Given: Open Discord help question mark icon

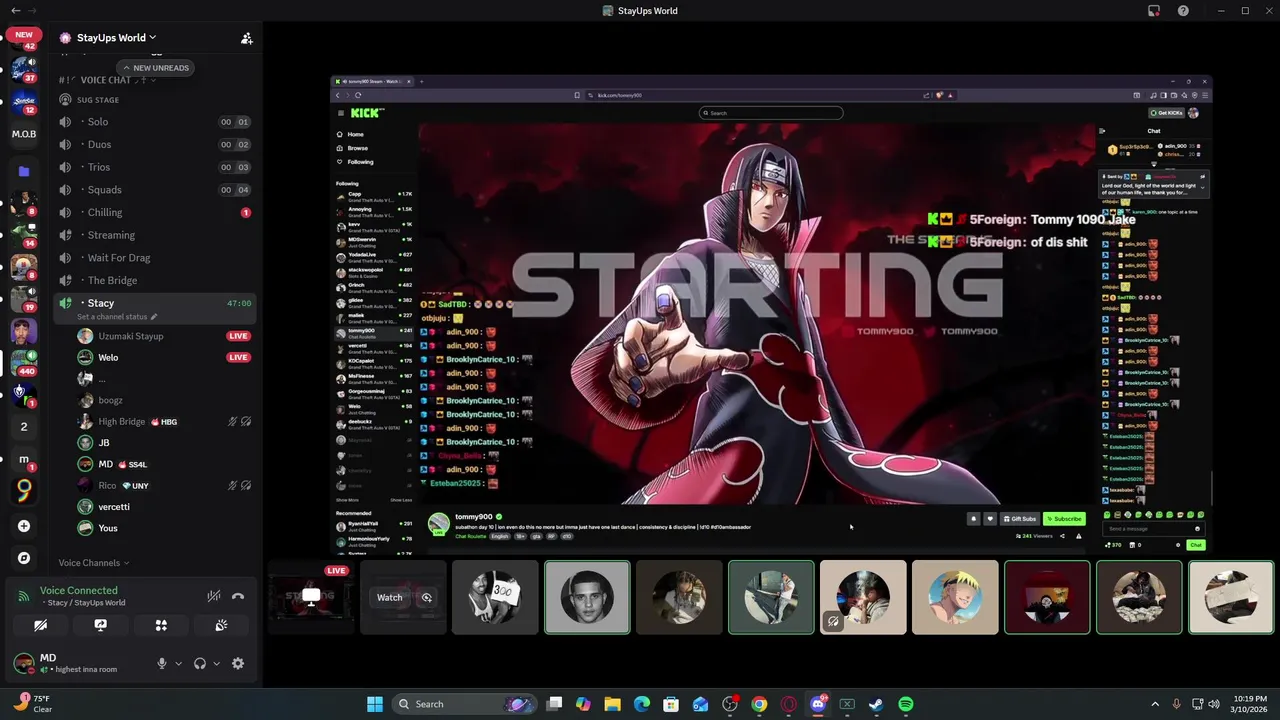Looking at the screenshot, I should (x=1183, y=11).
